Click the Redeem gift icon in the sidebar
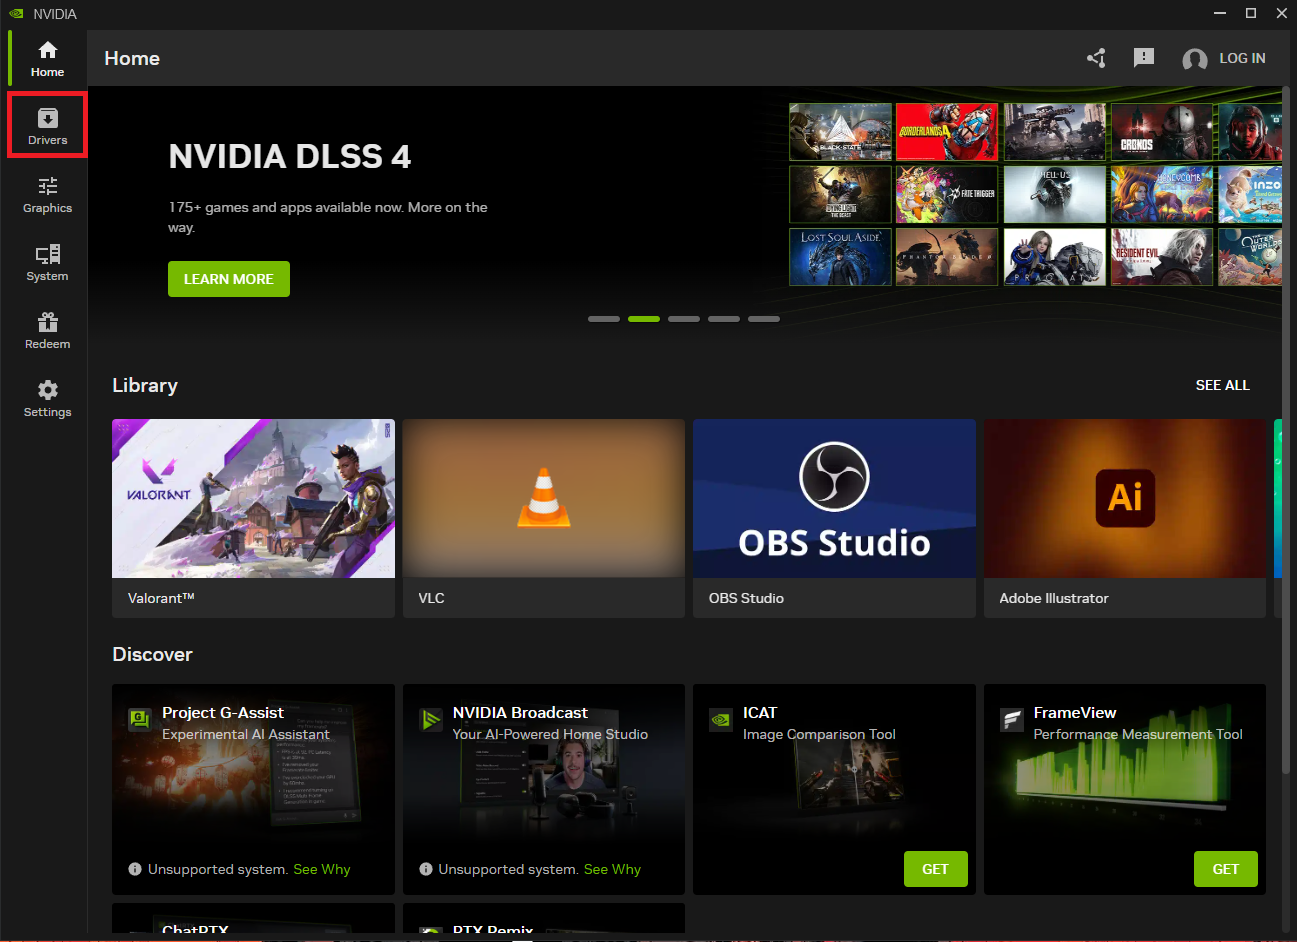Viewport: 1297px width, 942px height. 47,330
